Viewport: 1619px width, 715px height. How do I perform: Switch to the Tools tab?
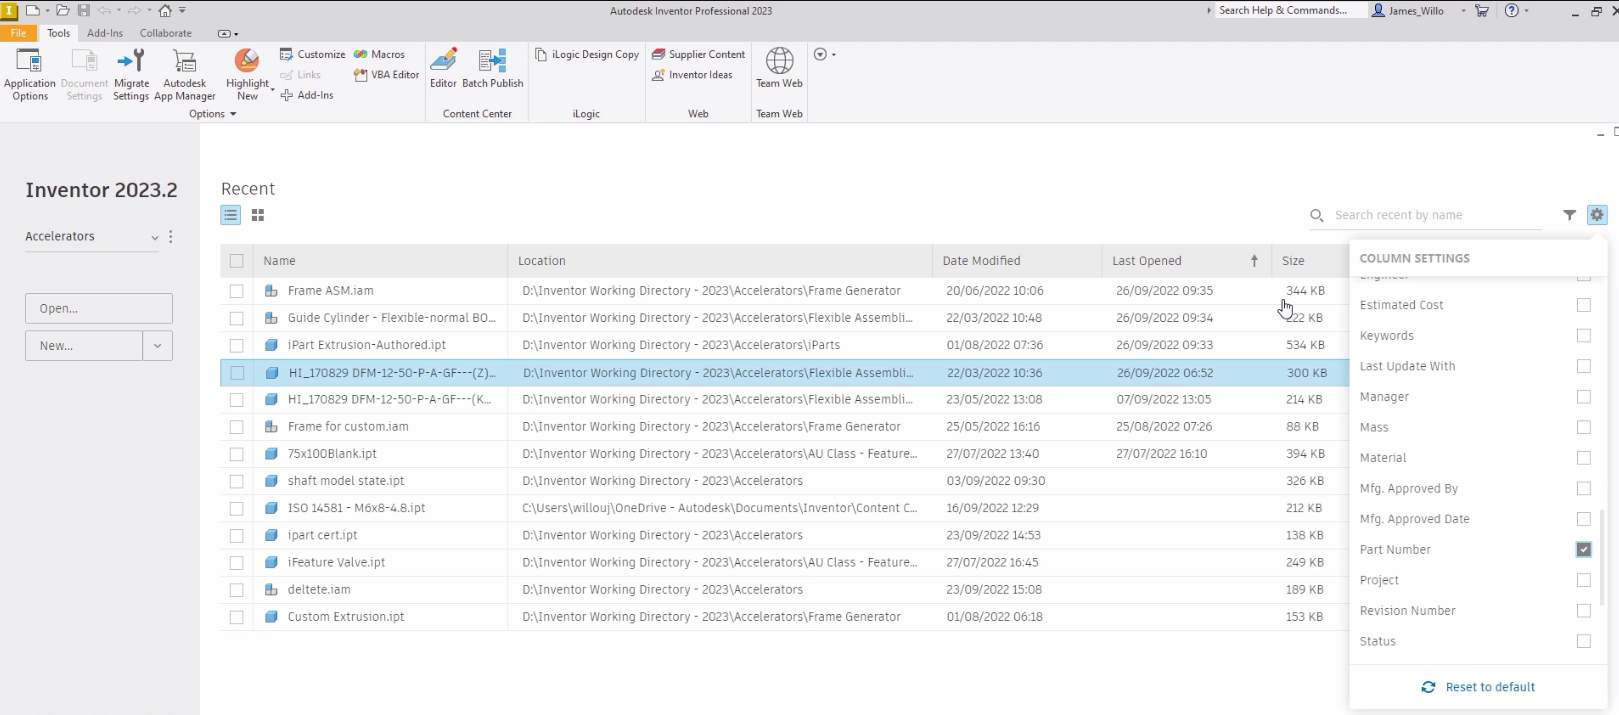point(59,33)
